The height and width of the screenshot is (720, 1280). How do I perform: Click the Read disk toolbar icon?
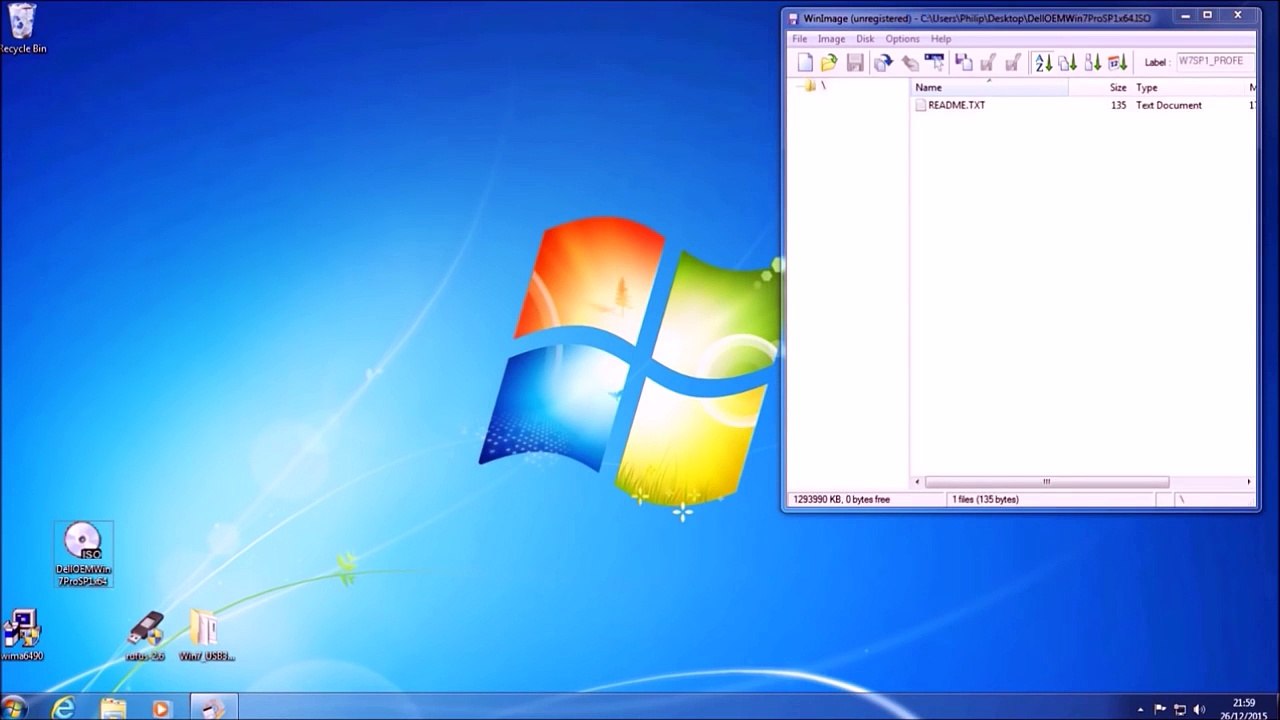(x=883, y=63)
